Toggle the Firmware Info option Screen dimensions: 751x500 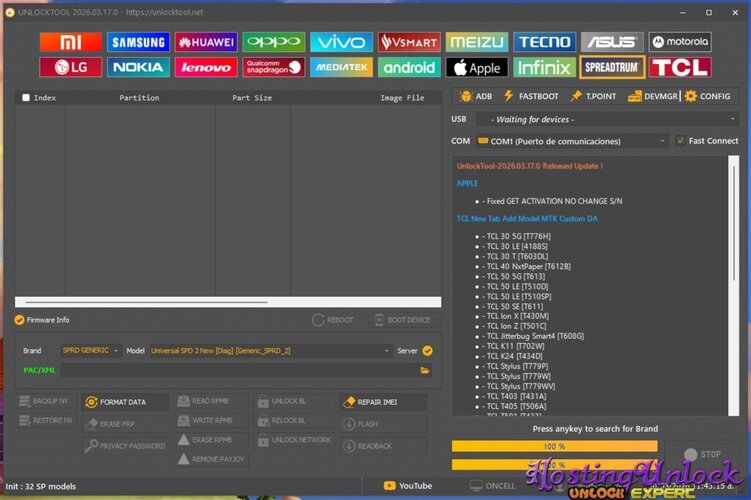click(x=20, y=320)
